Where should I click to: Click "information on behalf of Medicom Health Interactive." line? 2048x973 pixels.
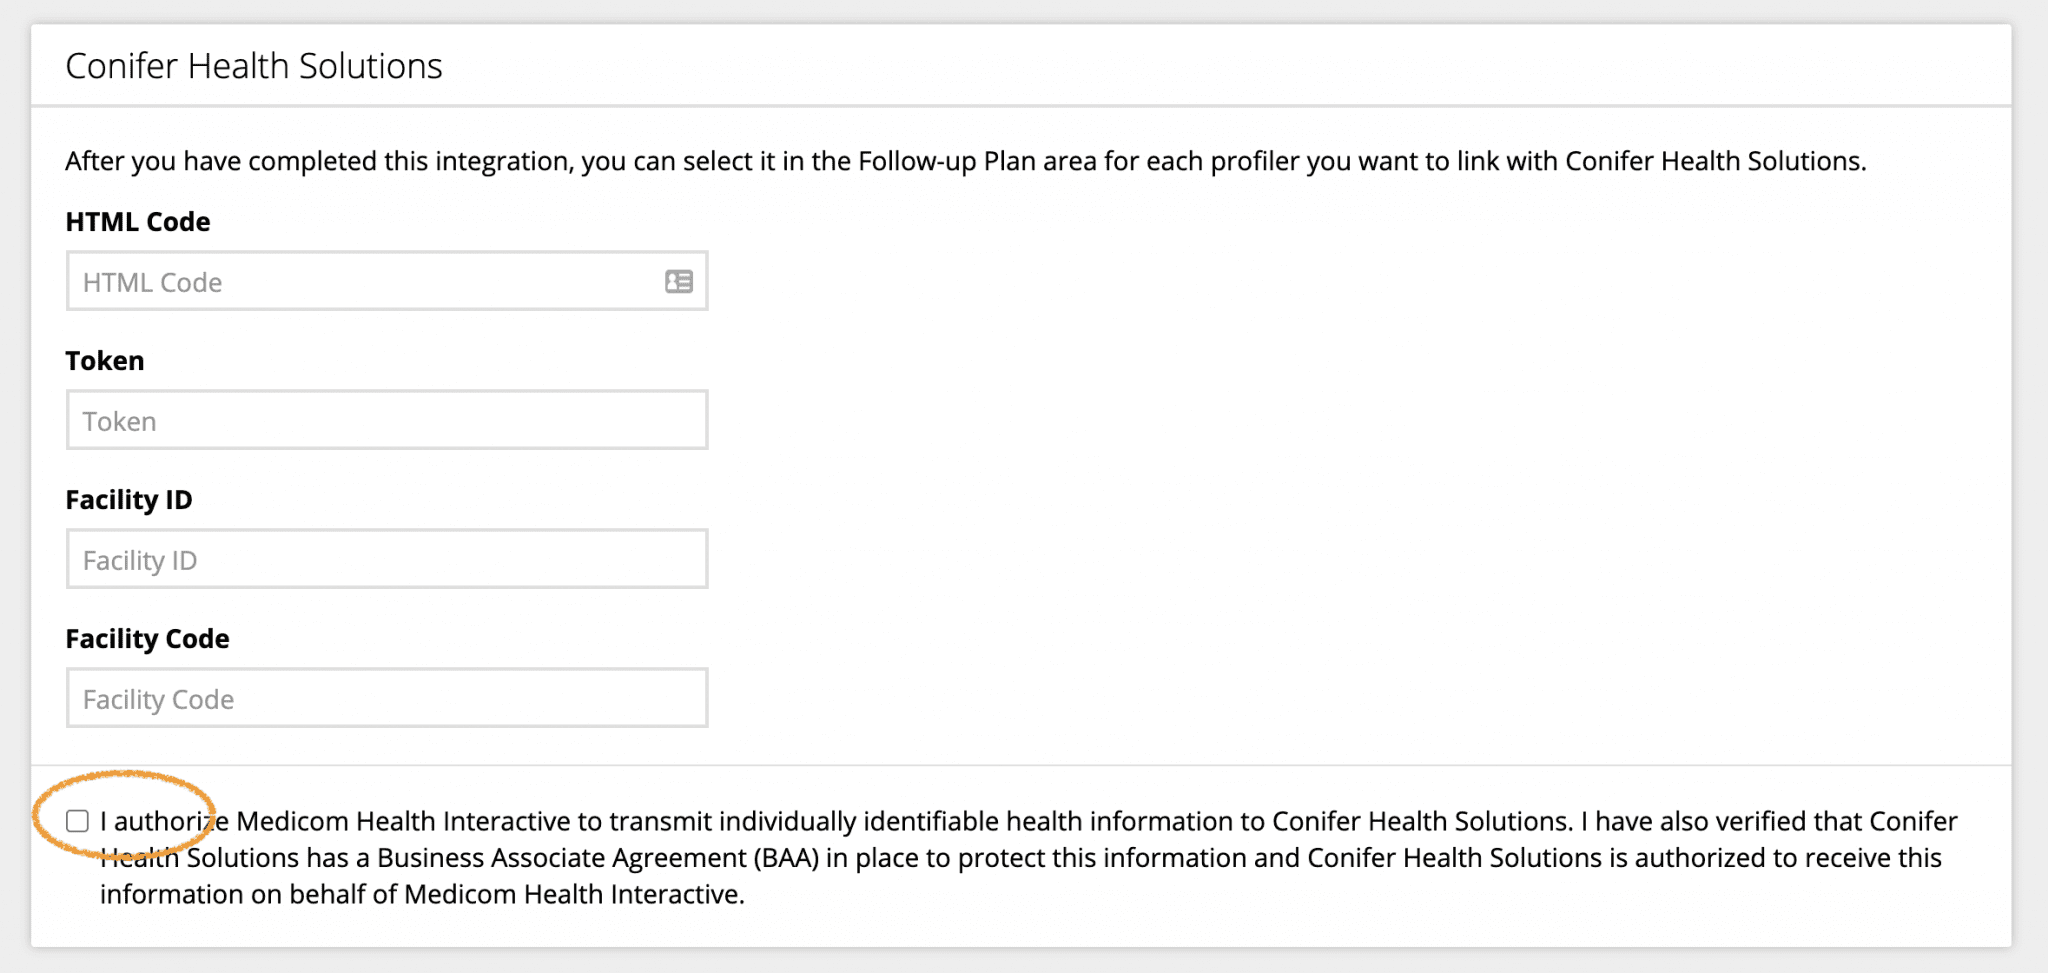pos(422,894)
